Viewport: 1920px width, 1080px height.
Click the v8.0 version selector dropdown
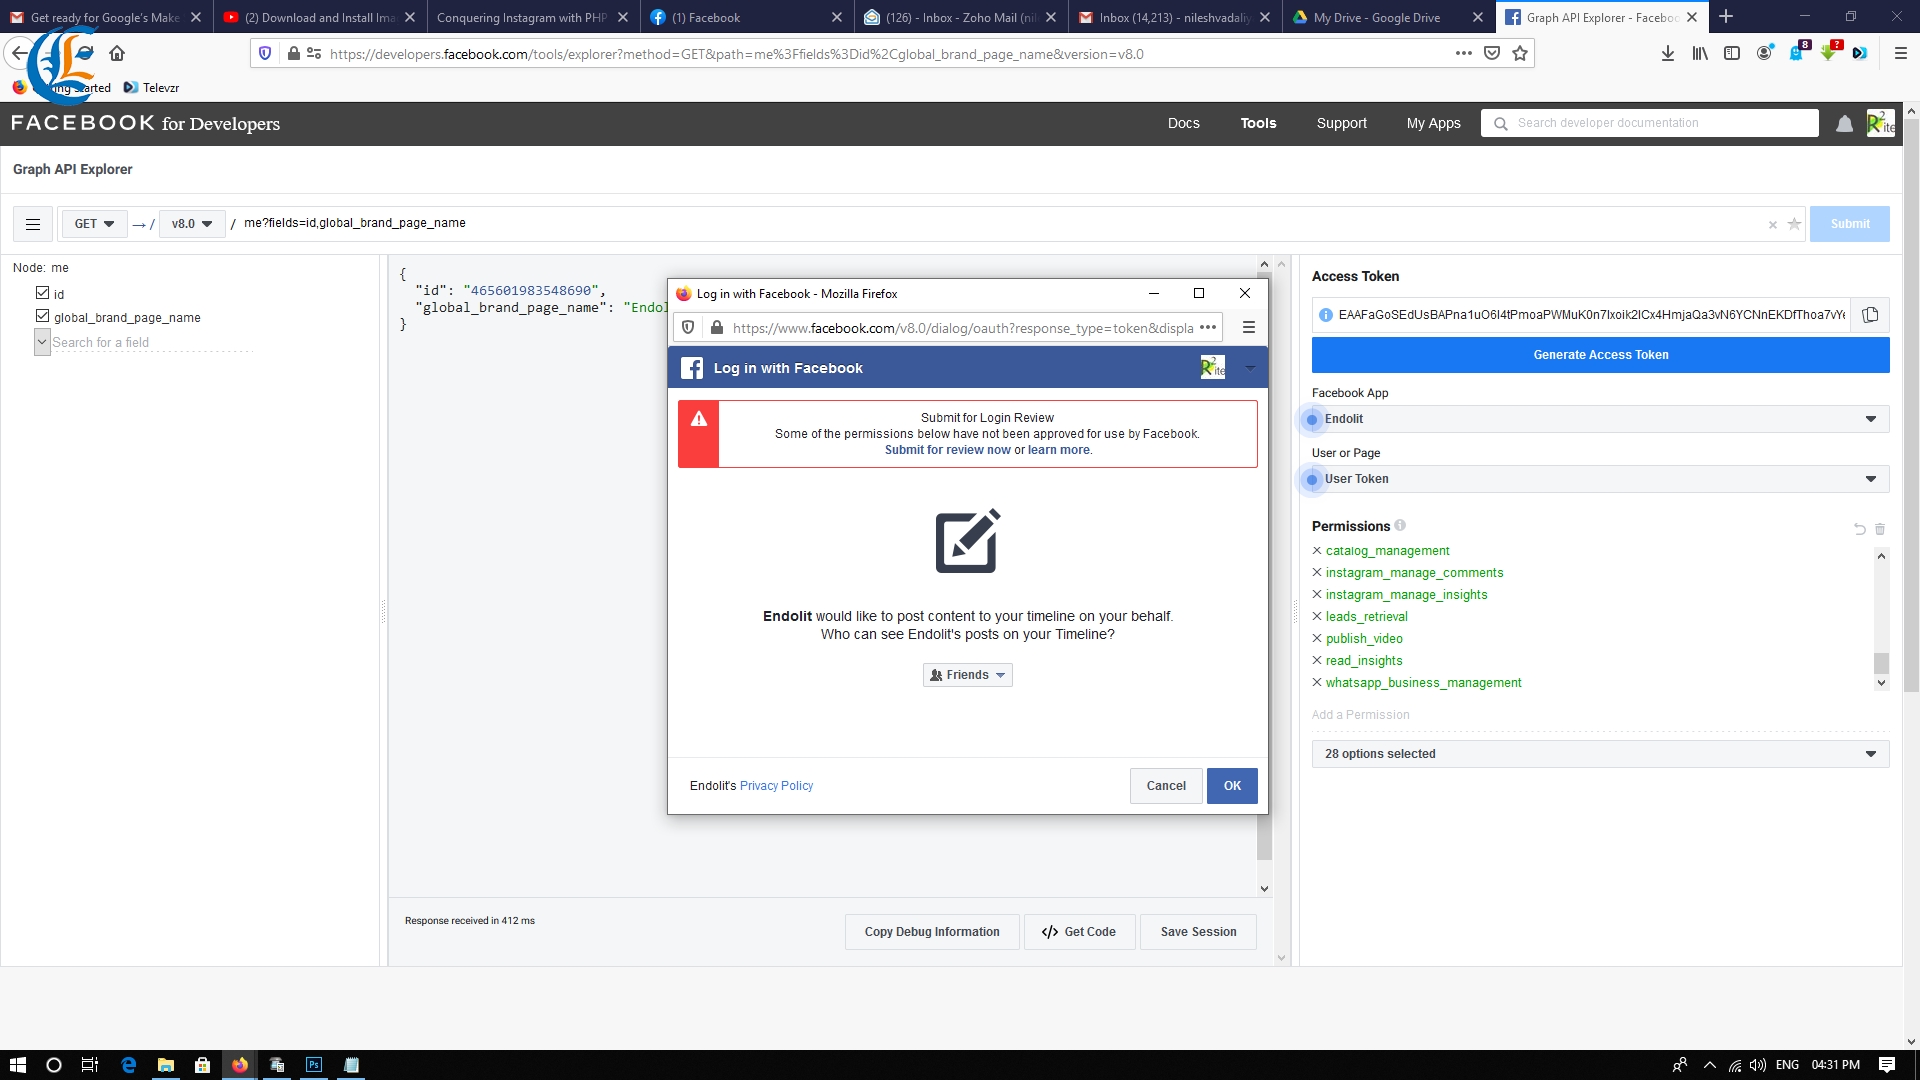(189, 223)
